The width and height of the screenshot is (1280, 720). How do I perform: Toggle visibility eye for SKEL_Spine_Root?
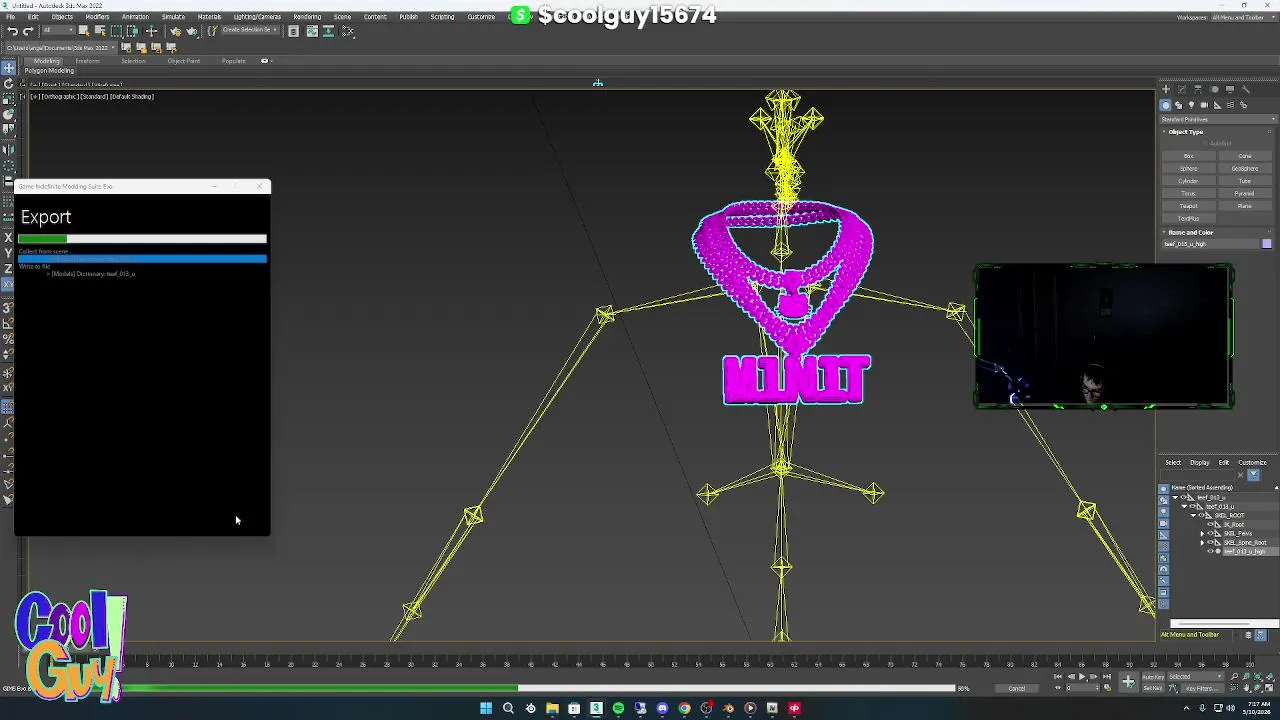(x=1210, y=542)
